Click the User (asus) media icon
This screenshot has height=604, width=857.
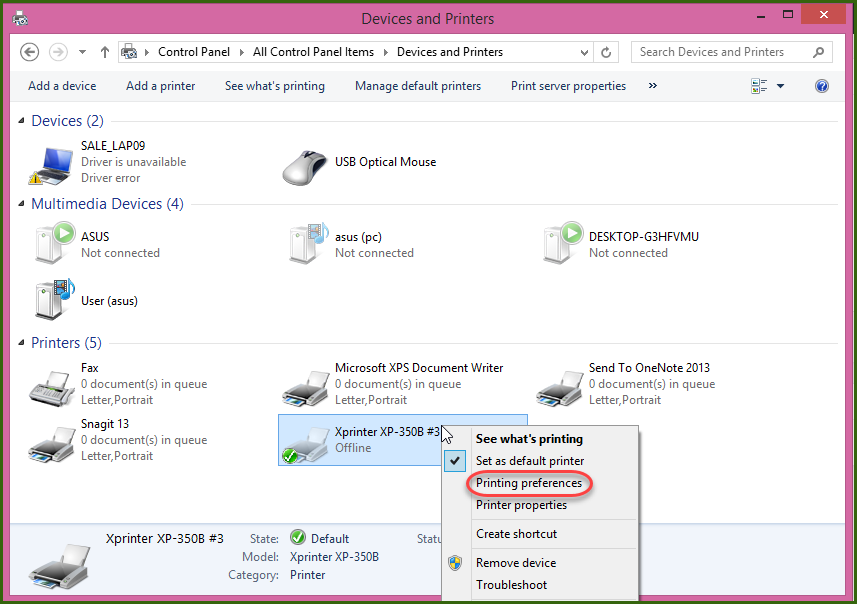(54, 298)
